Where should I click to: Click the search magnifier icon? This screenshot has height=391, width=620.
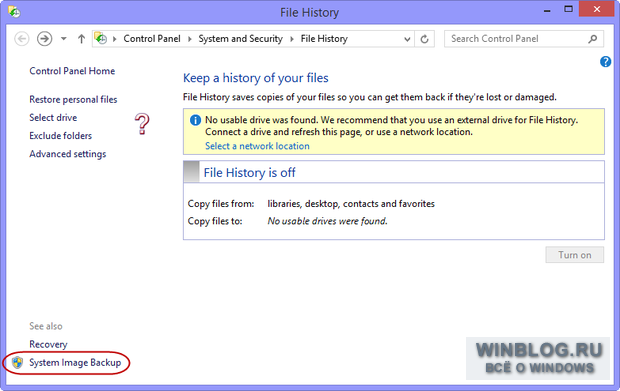[593, 39]
